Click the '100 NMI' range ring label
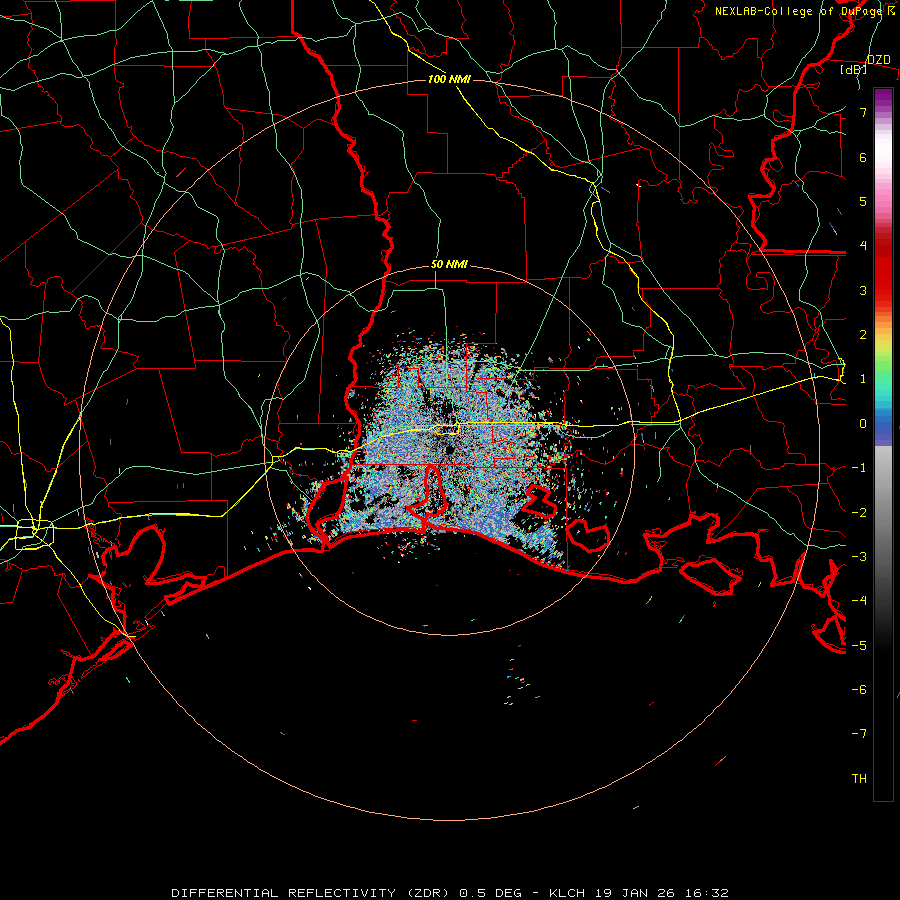Viewport: 900px width, 900px height. [449, 79]
